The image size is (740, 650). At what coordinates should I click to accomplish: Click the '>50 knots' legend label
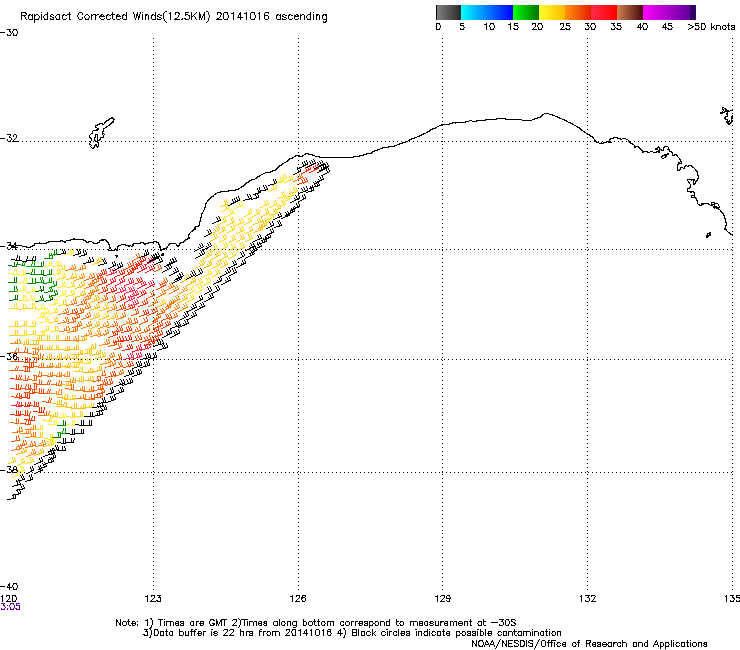click(711, 27)
